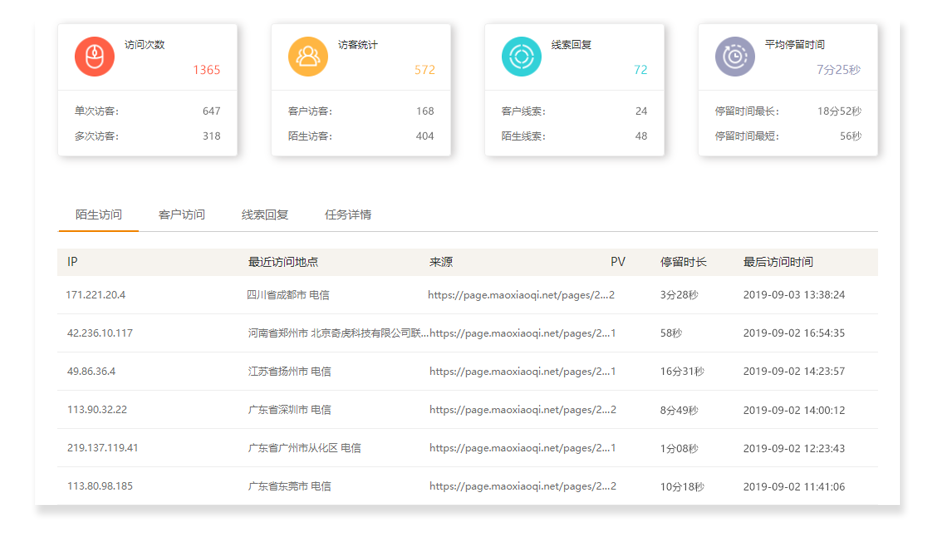Screen dimensions: 942x540
Task: Select IP address 113.80.98.185
Action: point(100,486)
